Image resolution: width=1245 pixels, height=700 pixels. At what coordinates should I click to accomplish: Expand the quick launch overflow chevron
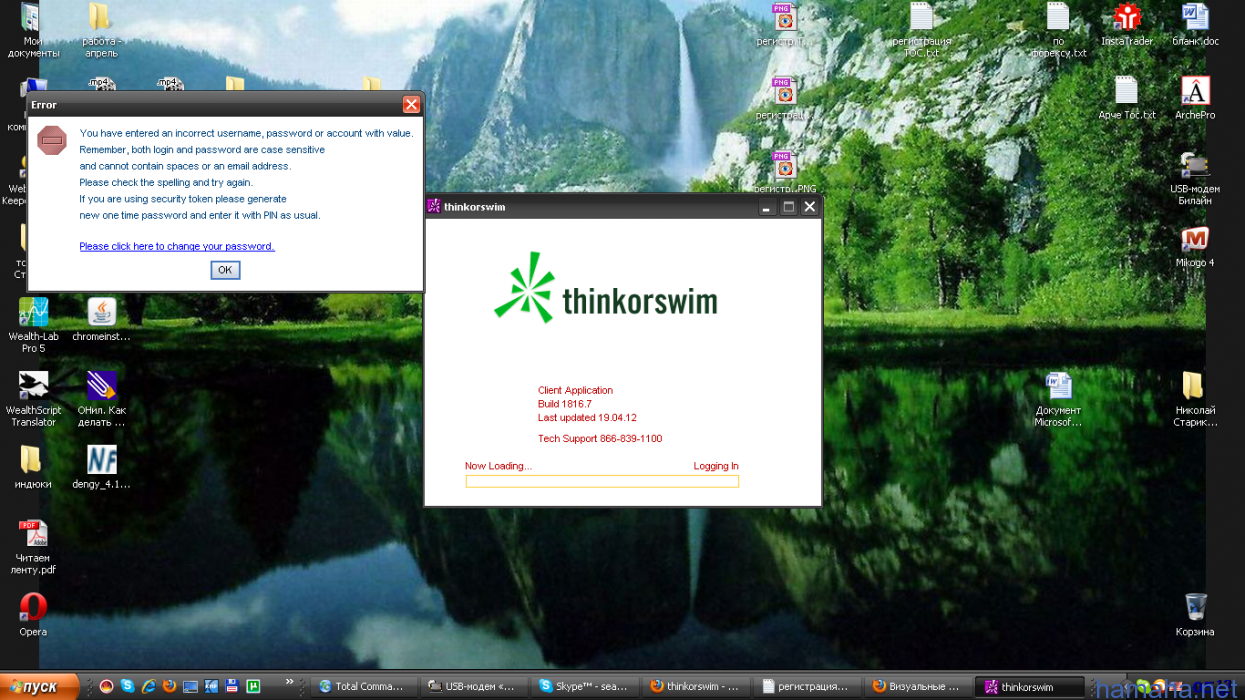(291, 683)
